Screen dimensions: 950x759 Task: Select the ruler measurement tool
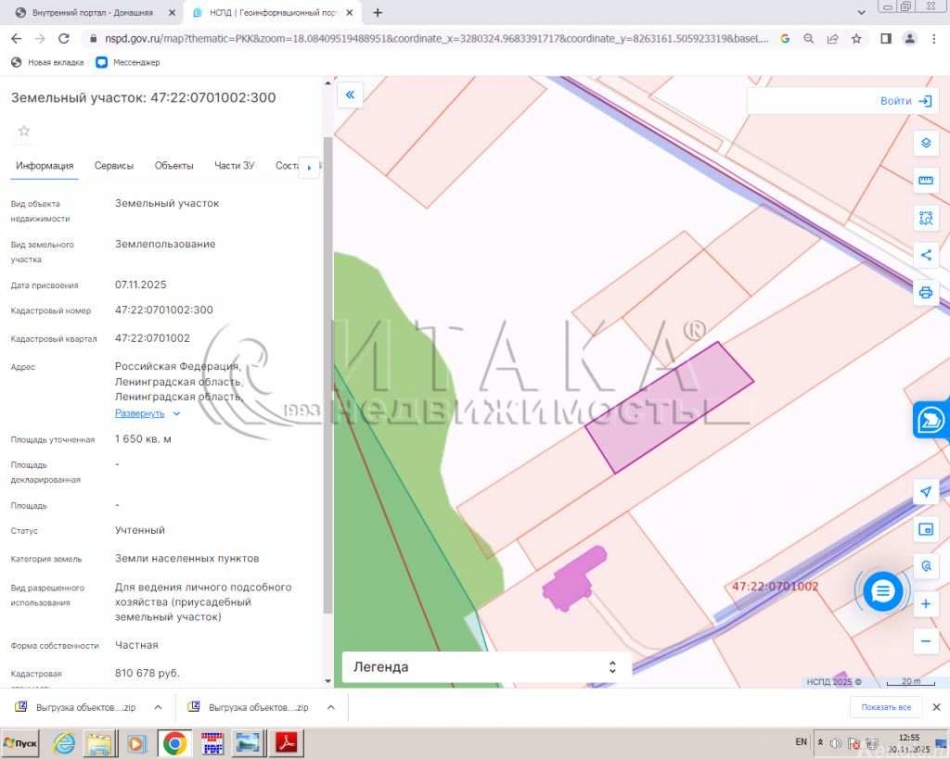pos(925,180)
